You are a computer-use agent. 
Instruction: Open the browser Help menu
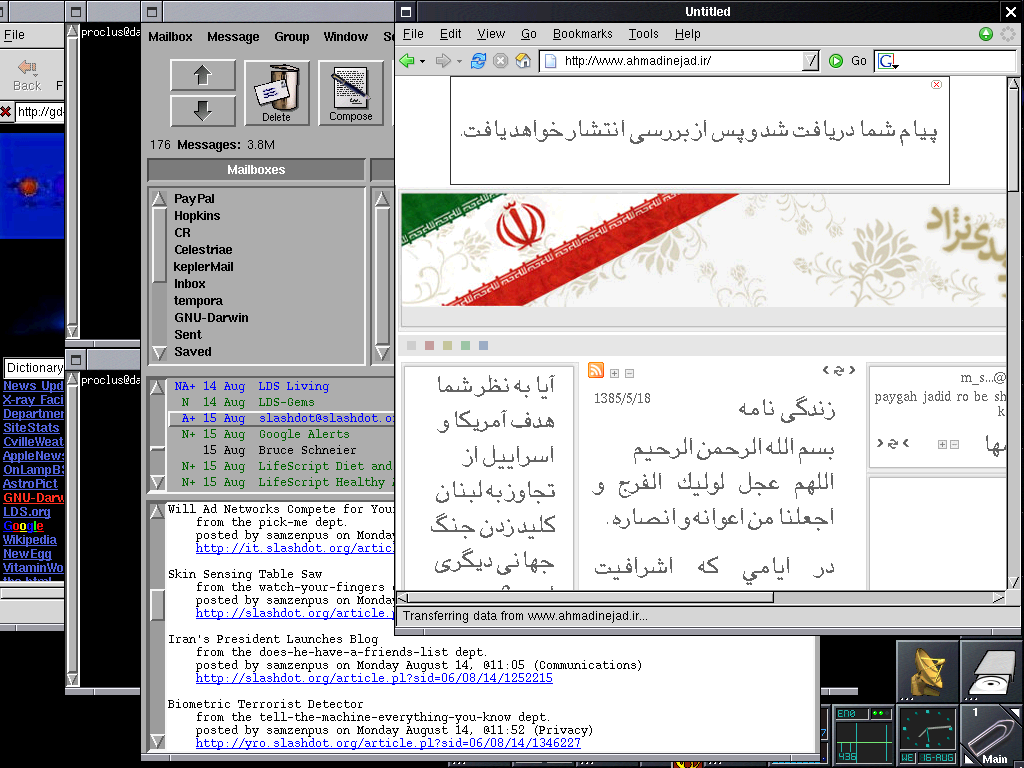(x=687, y=34)
